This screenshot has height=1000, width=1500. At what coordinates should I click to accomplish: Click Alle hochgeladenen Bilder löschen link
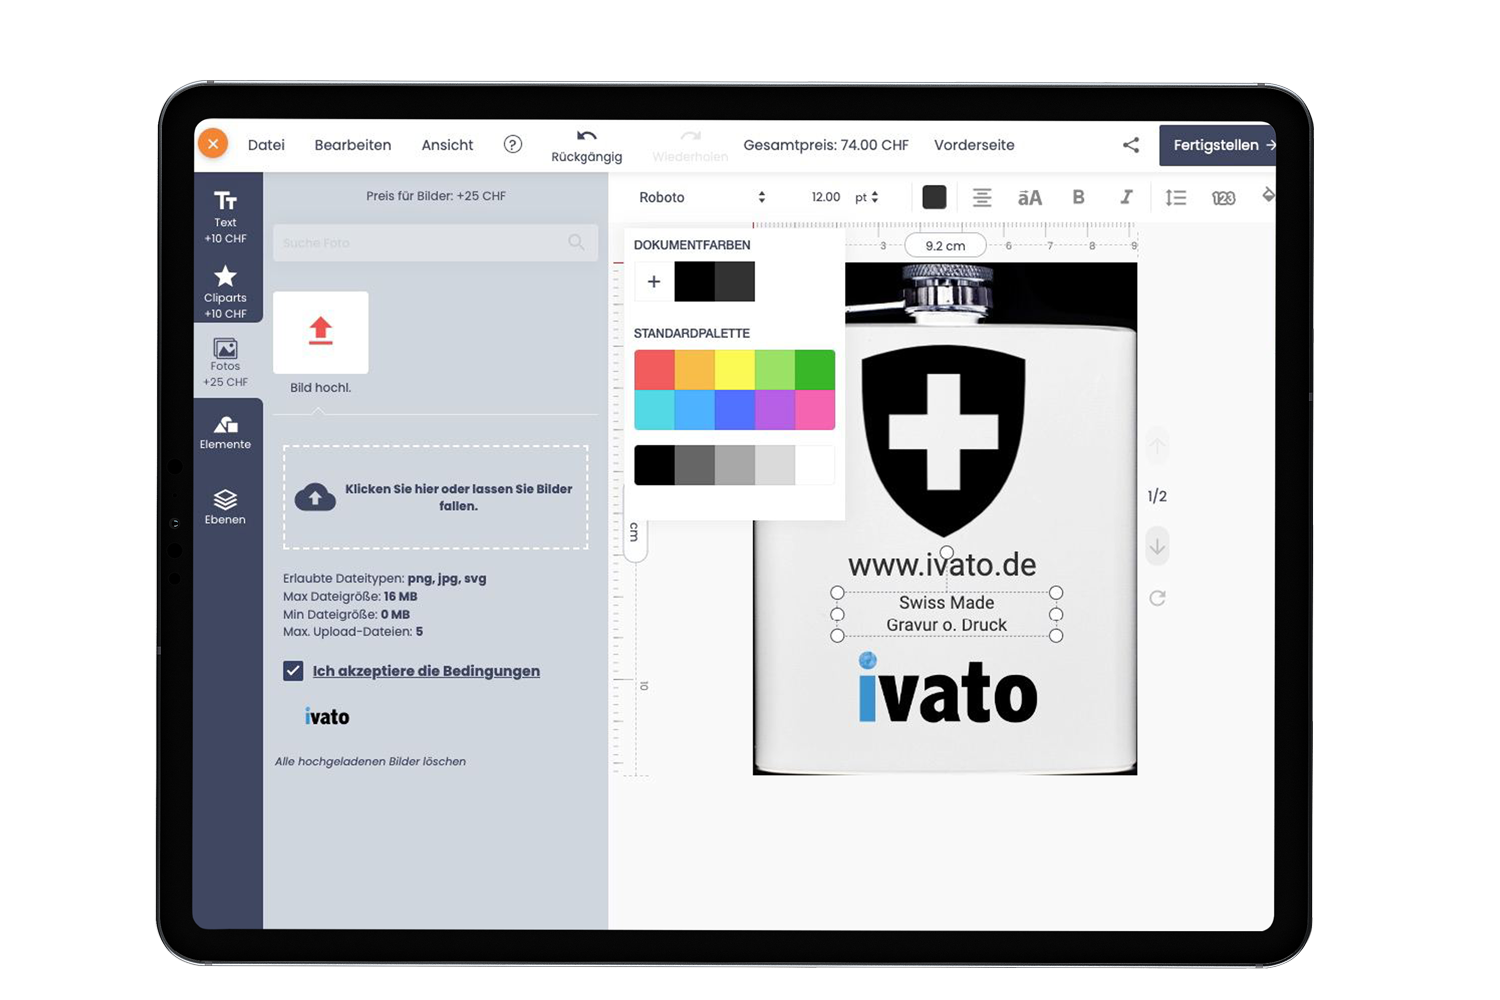click(x=370, y=761)
